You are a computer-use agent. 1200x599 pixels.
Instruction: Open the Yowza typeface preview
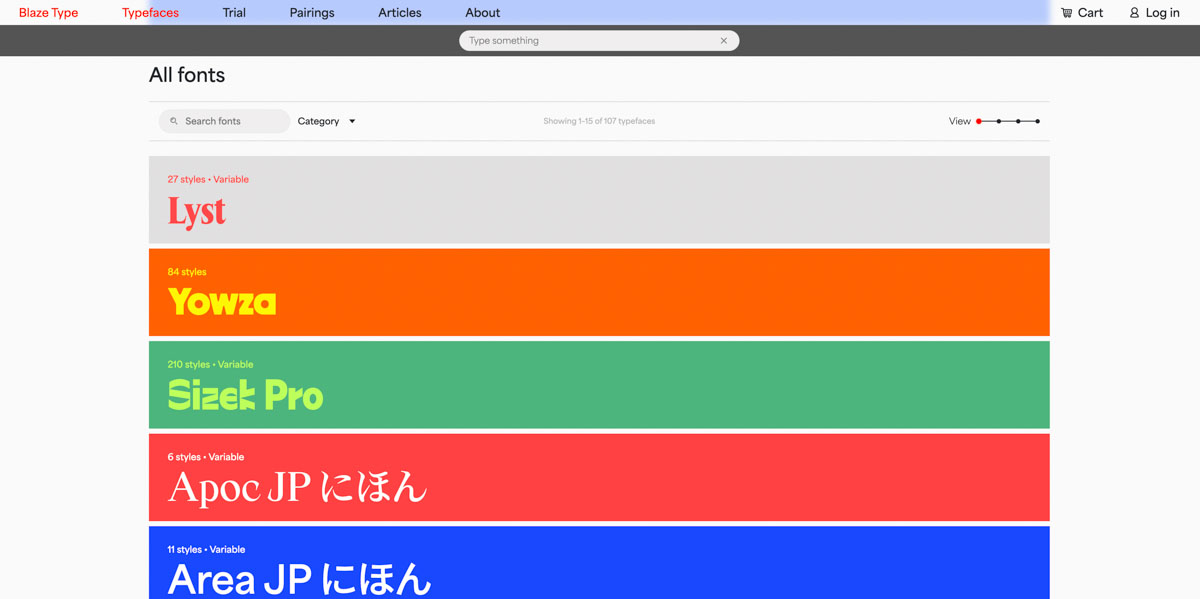[x=598, y=291]
